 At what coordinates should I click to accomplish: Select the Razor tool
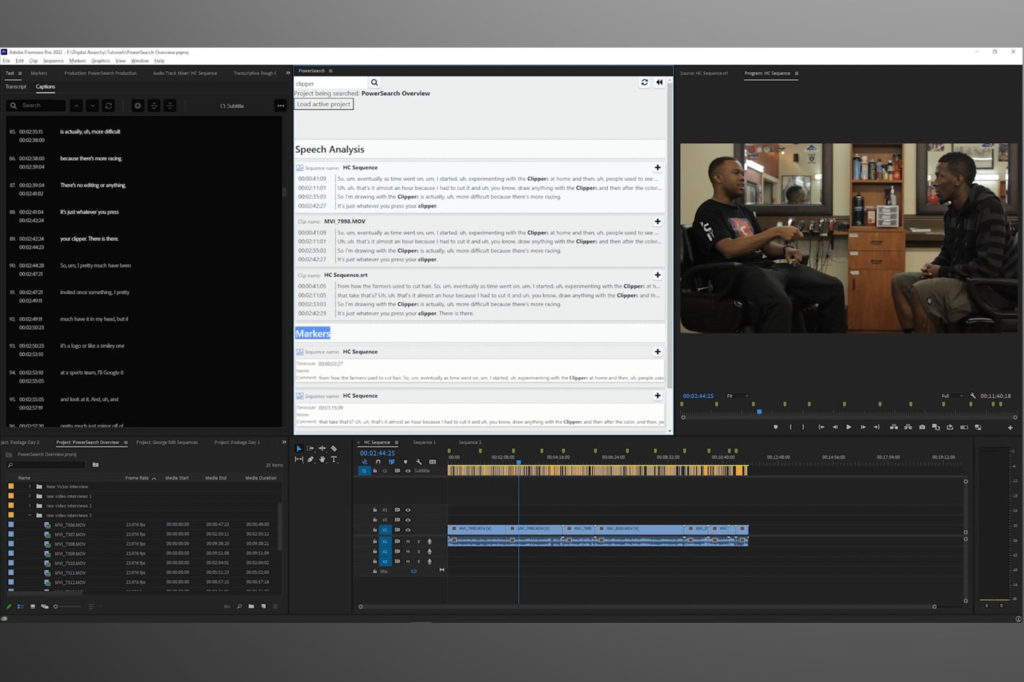(334, 449)
